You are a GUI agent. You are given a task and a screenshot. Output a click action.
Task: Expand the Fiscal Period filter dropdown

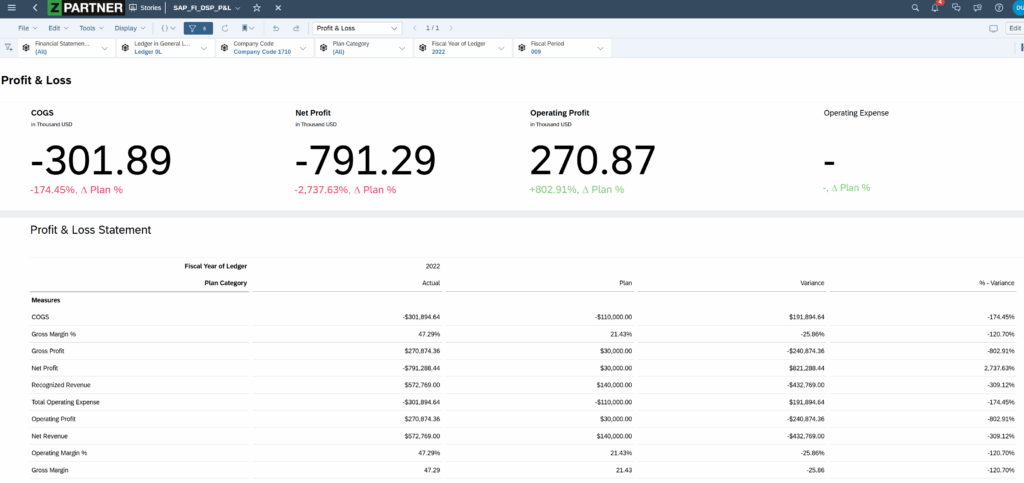(601, 47)
